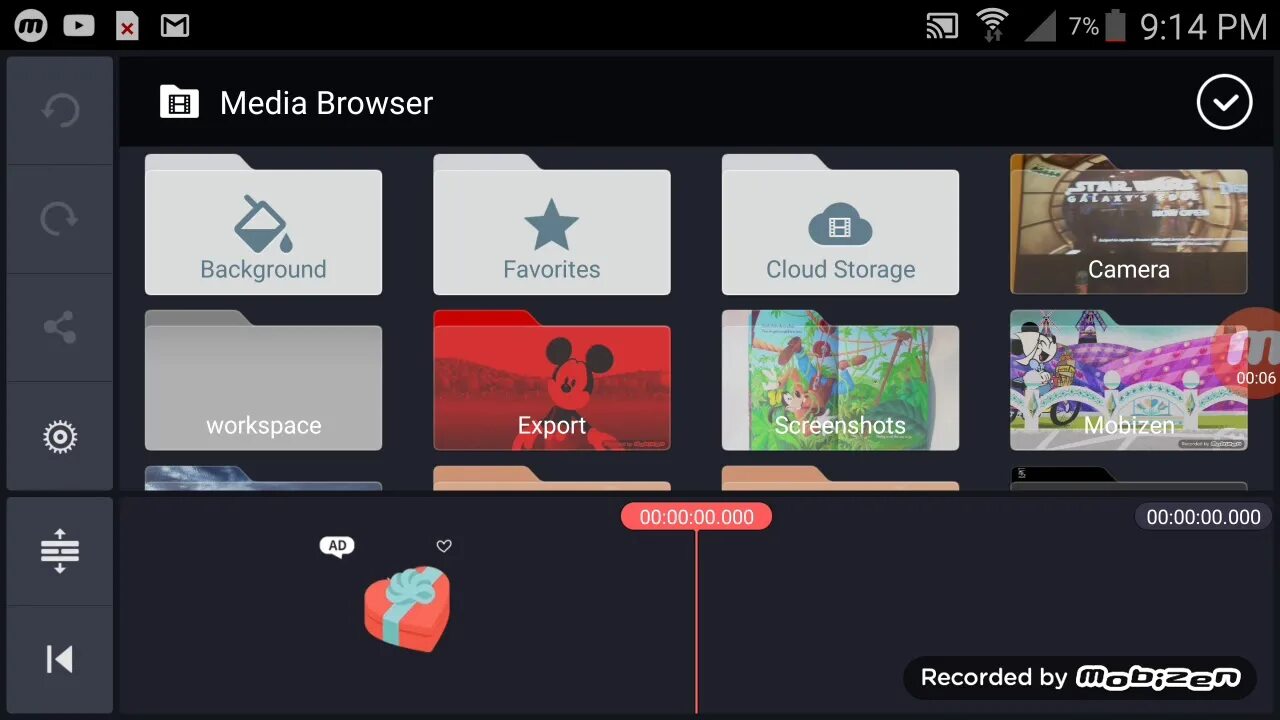Open the Camera folder
The width and height of the screenshot is (1280, 720).
coord(1129,225)
